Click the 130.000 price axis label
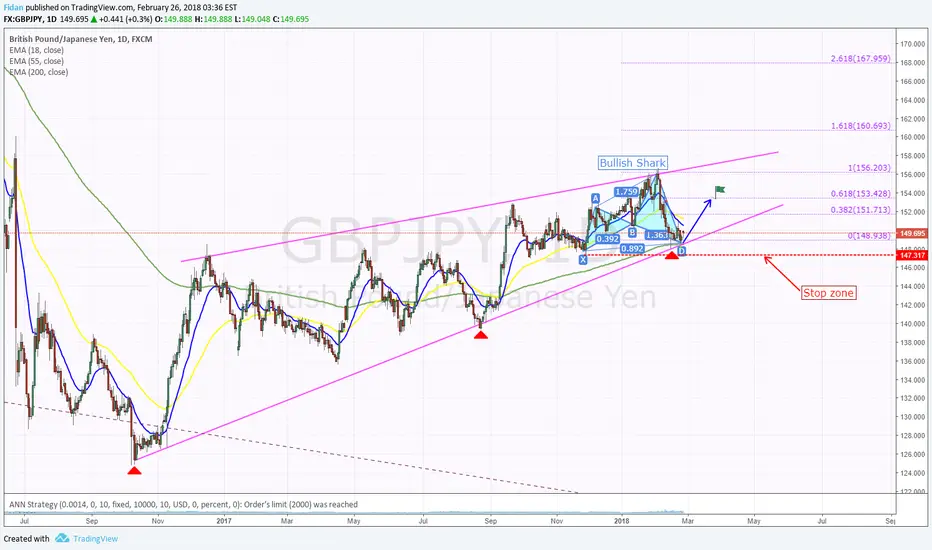The height and width of the screenshot is (550, 932). (912, 417)
